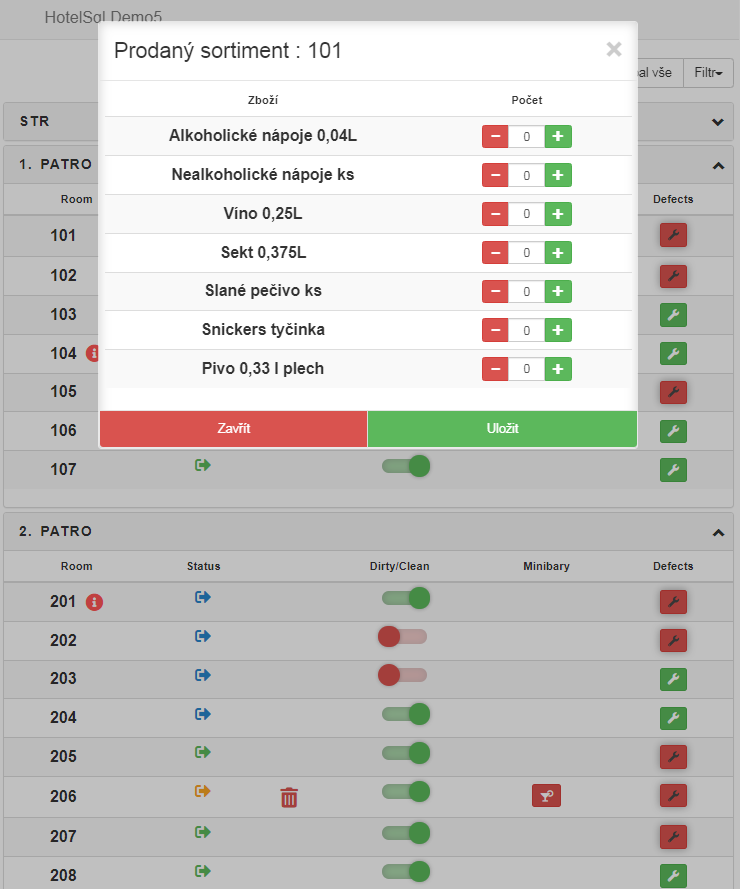Click the orange status icon for room 206

click(x=203, y=791)
